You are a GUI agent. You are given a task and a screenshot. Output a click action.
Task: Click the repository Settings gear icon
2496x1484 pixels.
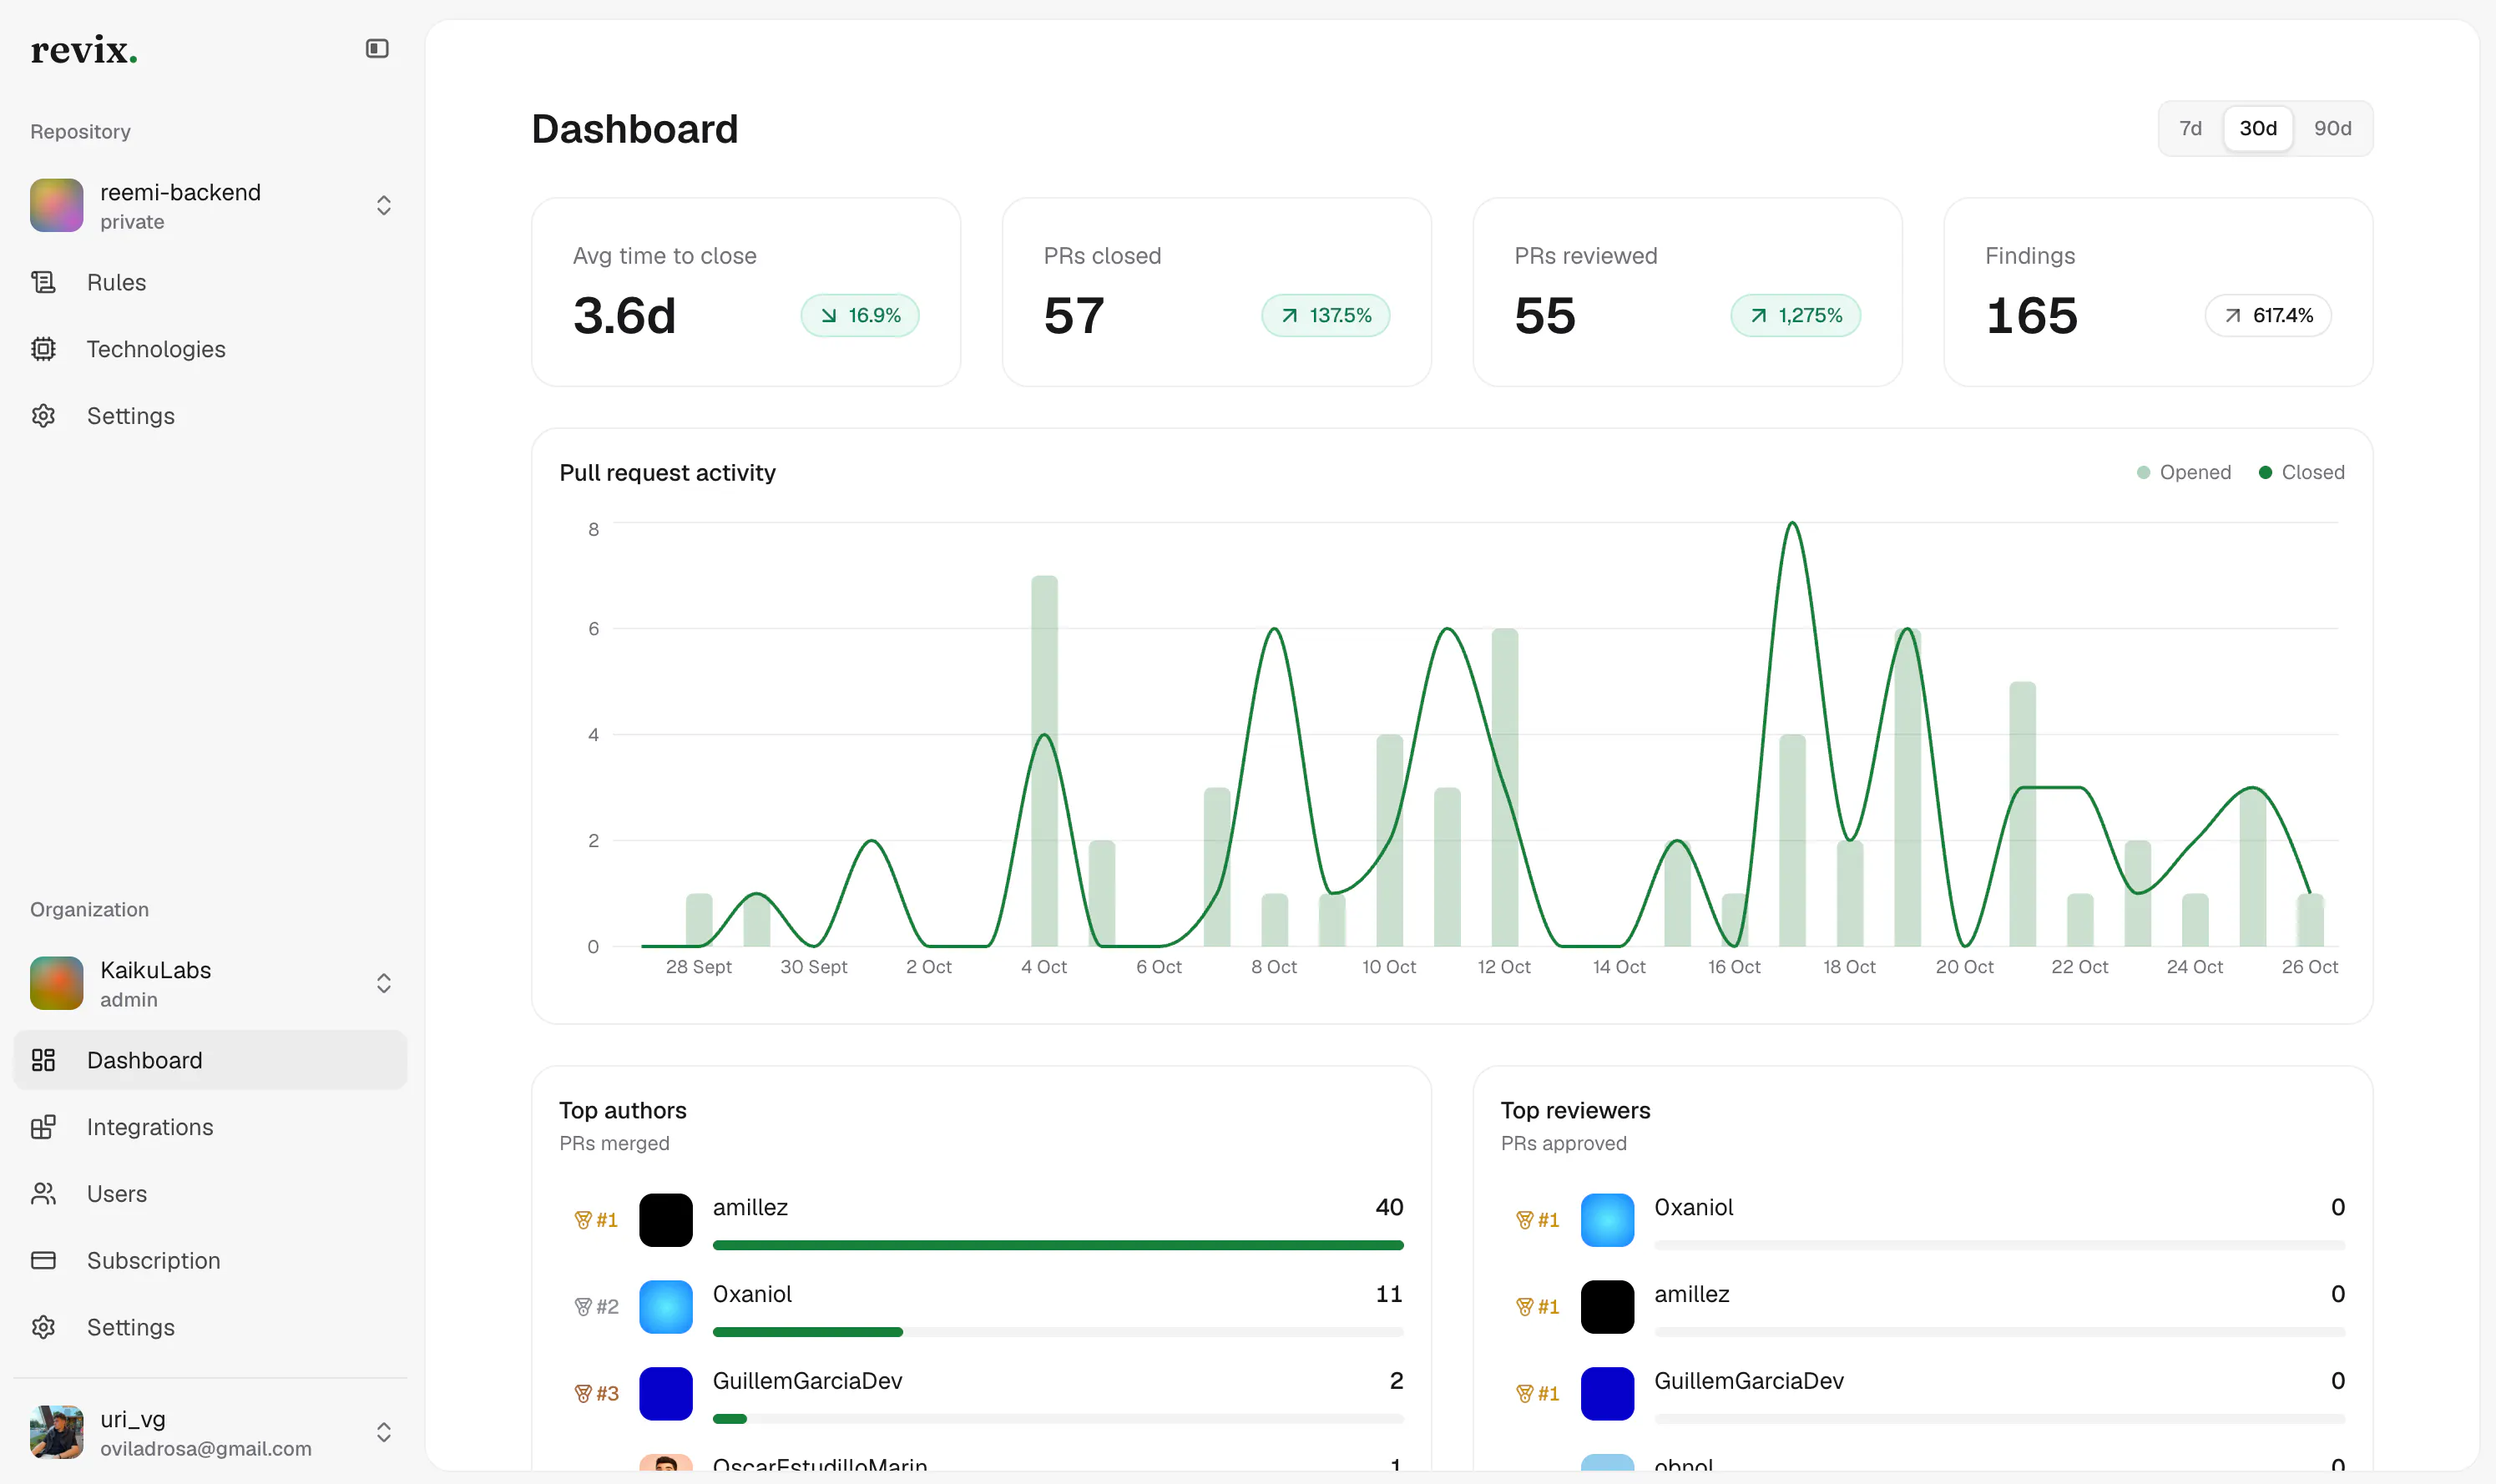point(43,416)
